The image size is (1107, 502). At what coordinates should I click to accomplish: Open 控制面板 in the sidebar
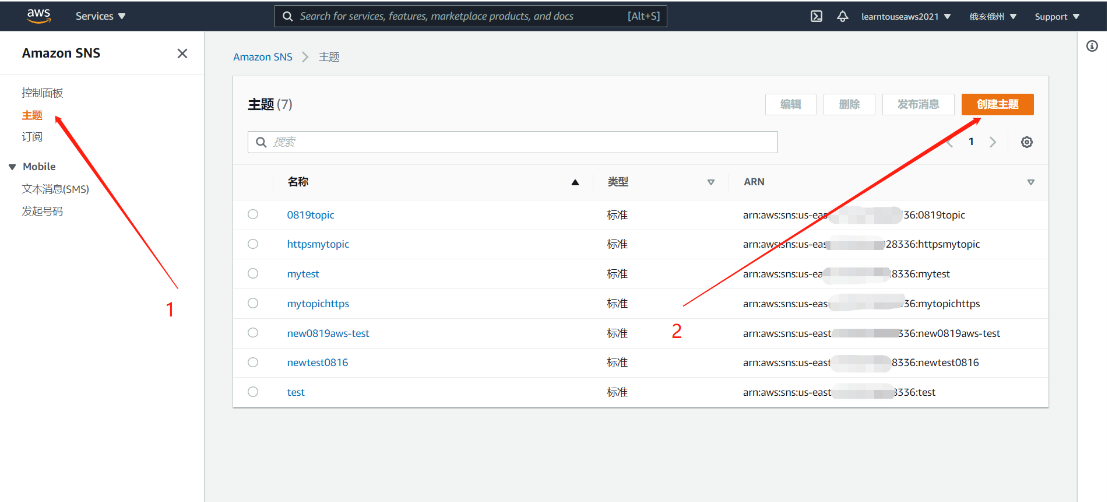[x=43, y=92]
